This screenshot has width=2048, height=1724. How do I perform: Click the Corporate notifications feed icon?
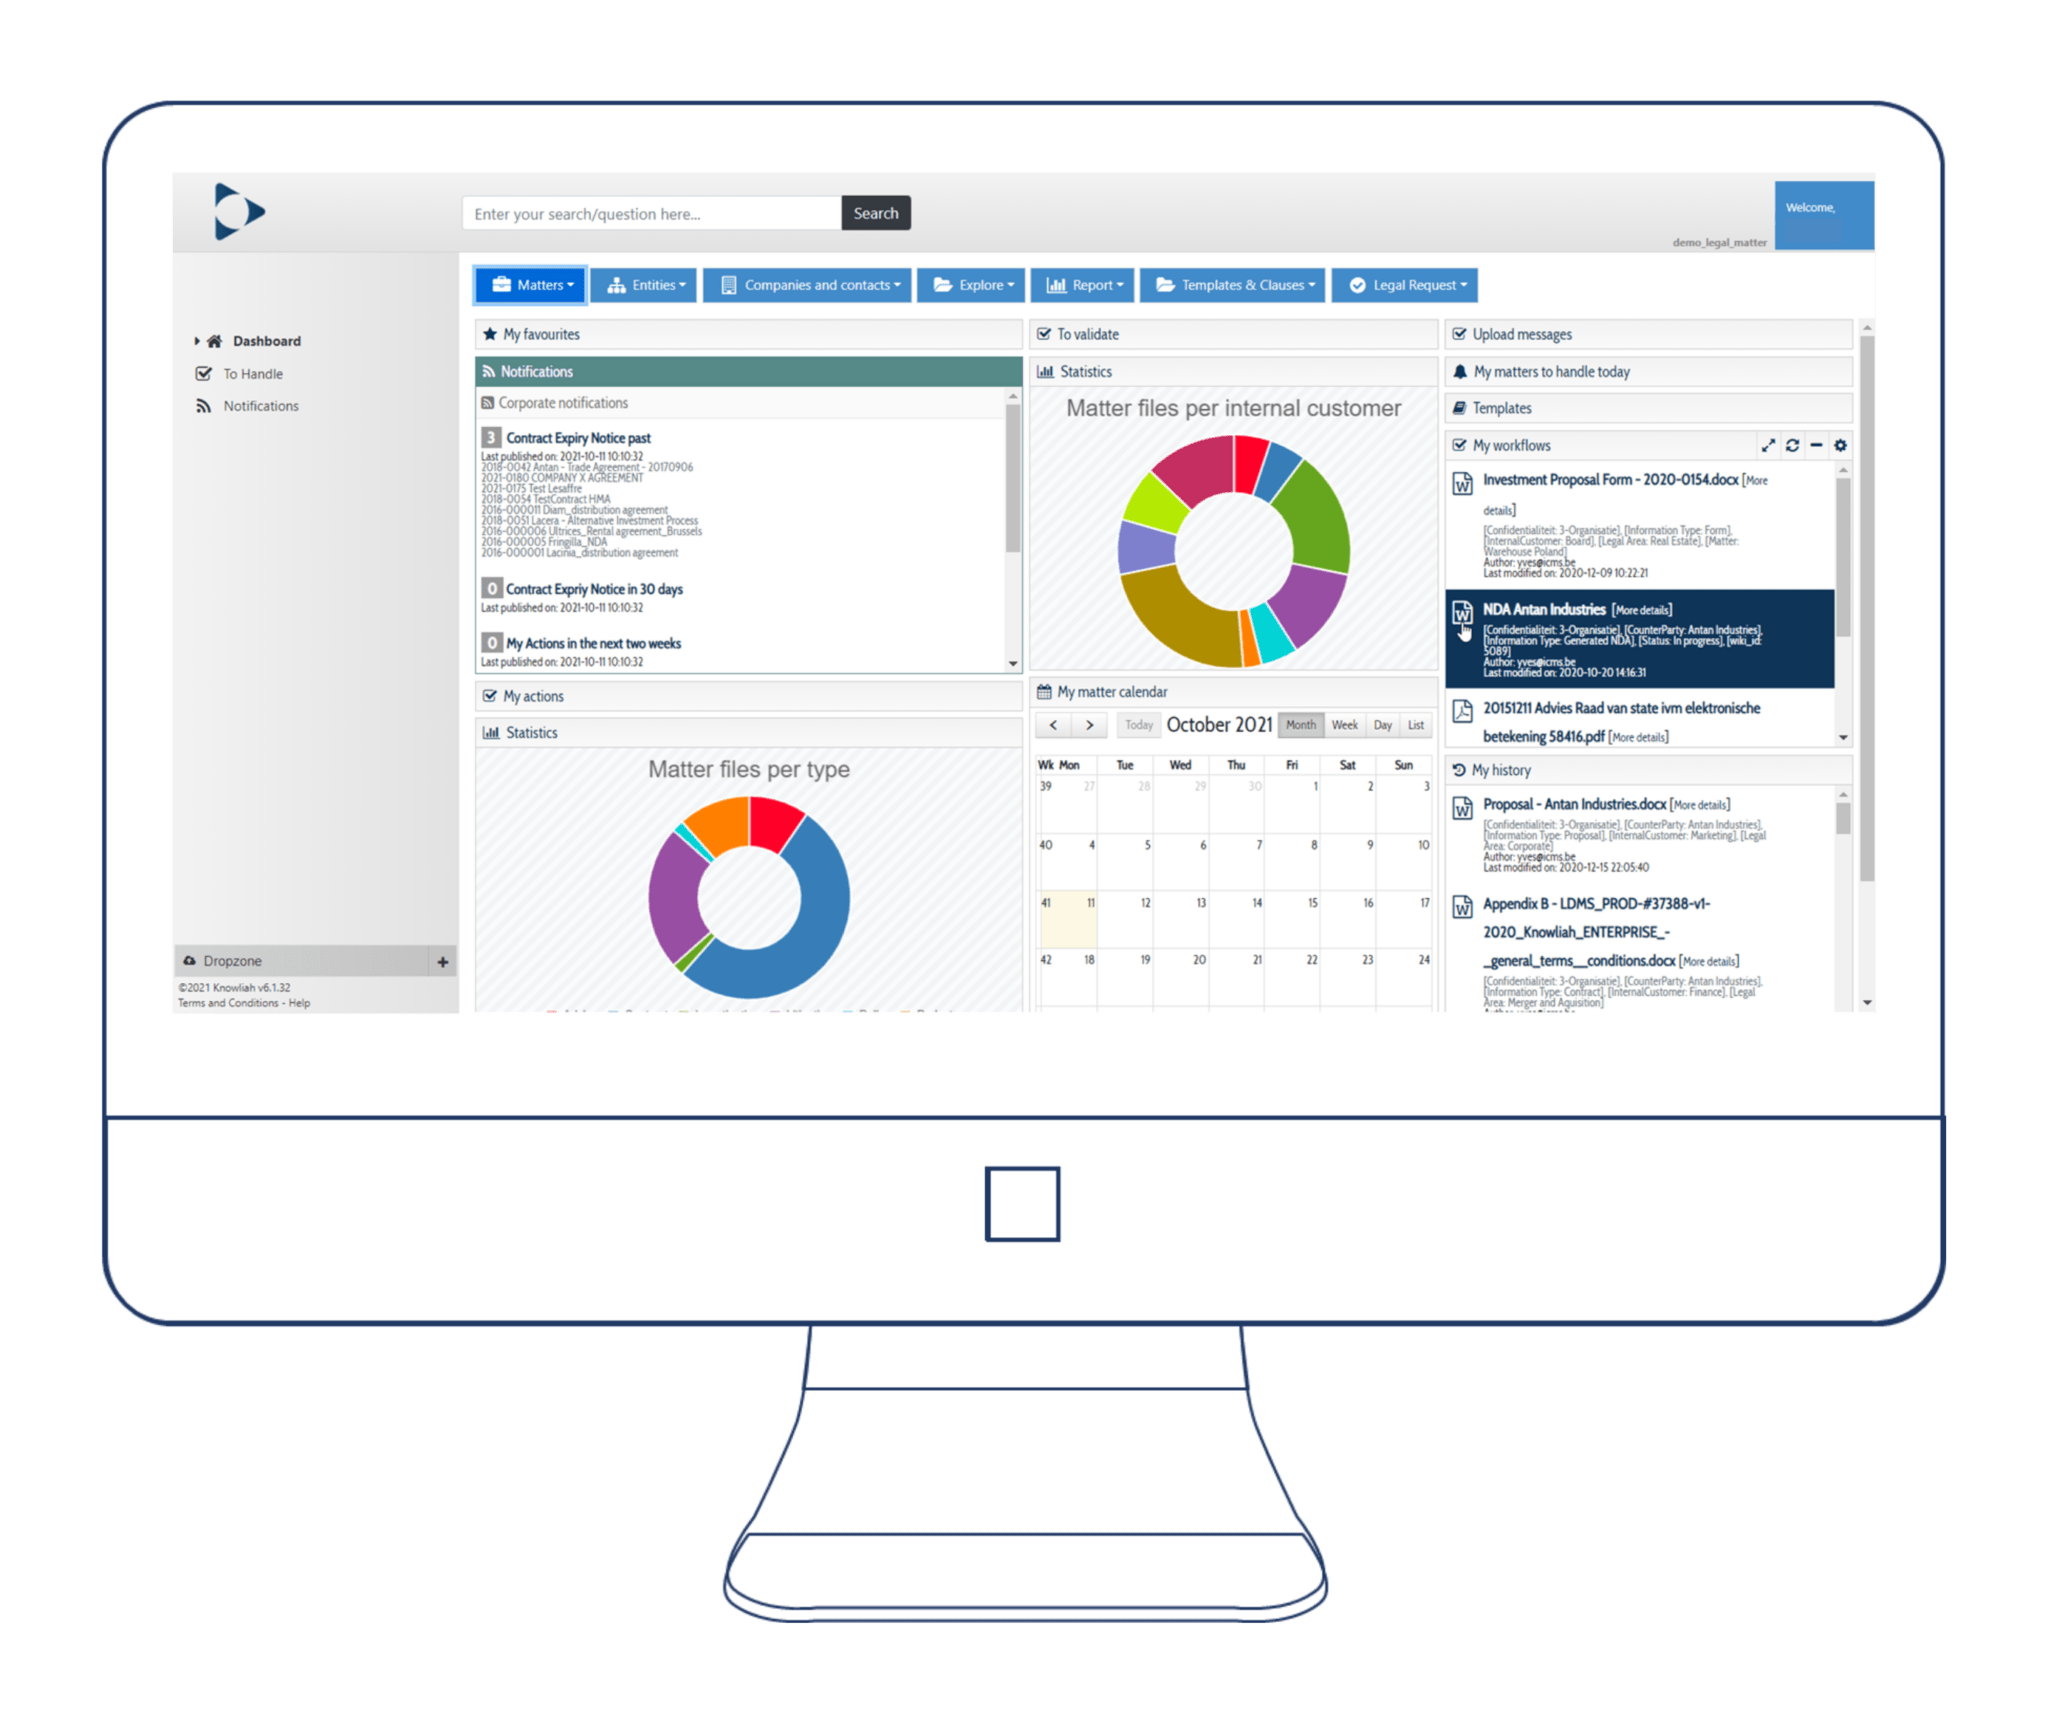[x=488, y=403]
